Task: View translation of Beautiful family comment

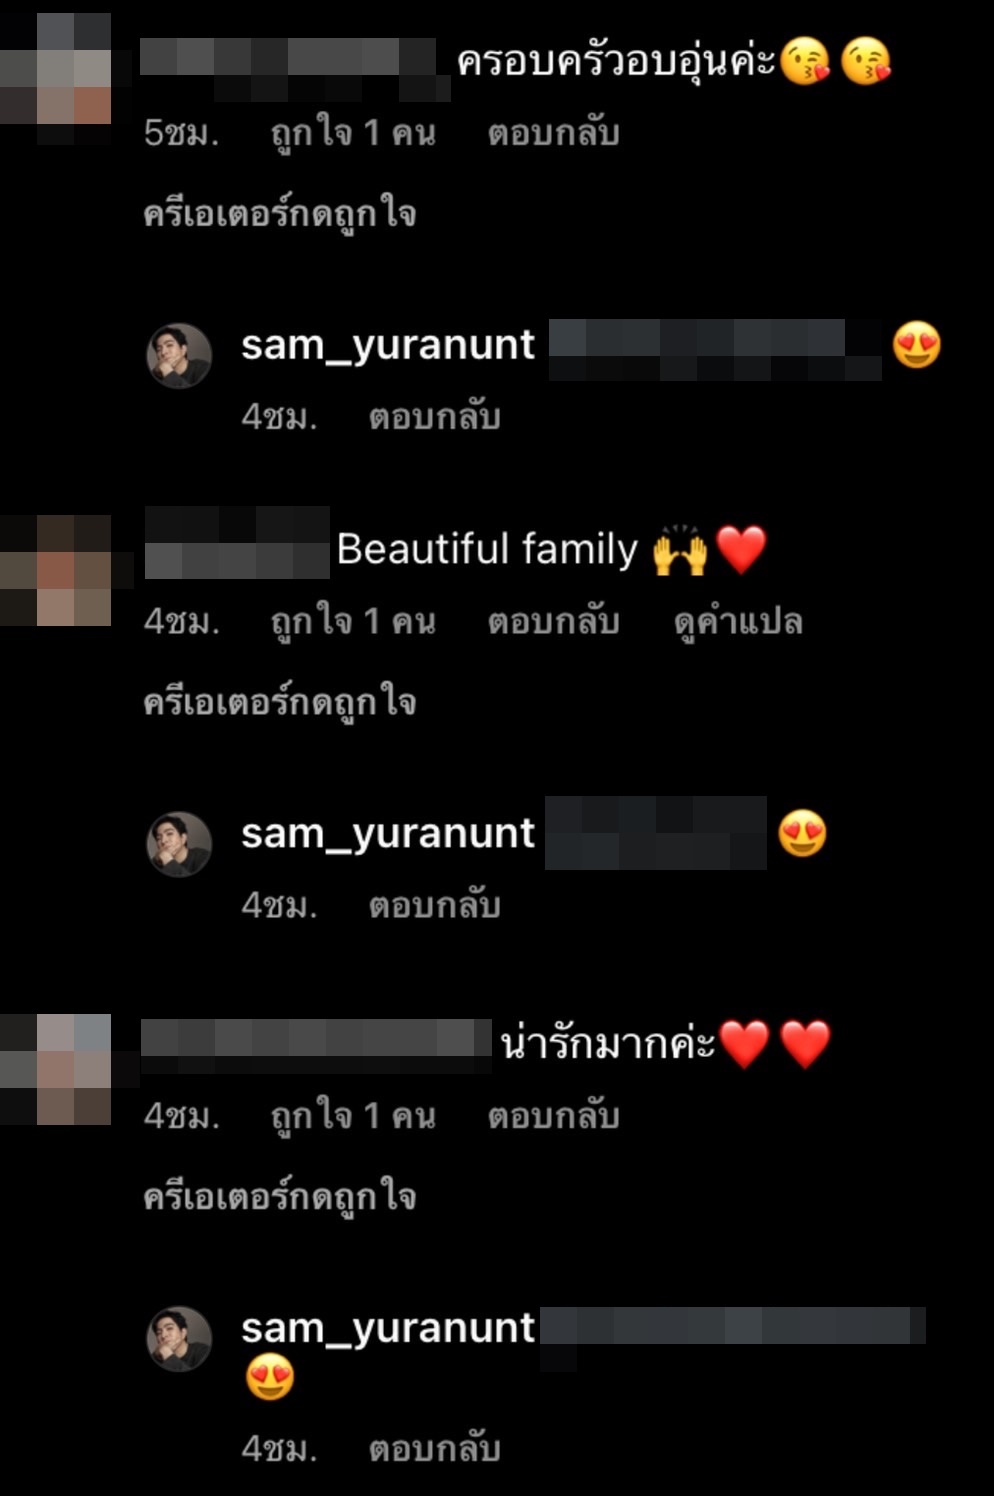Action: [738, 622]
